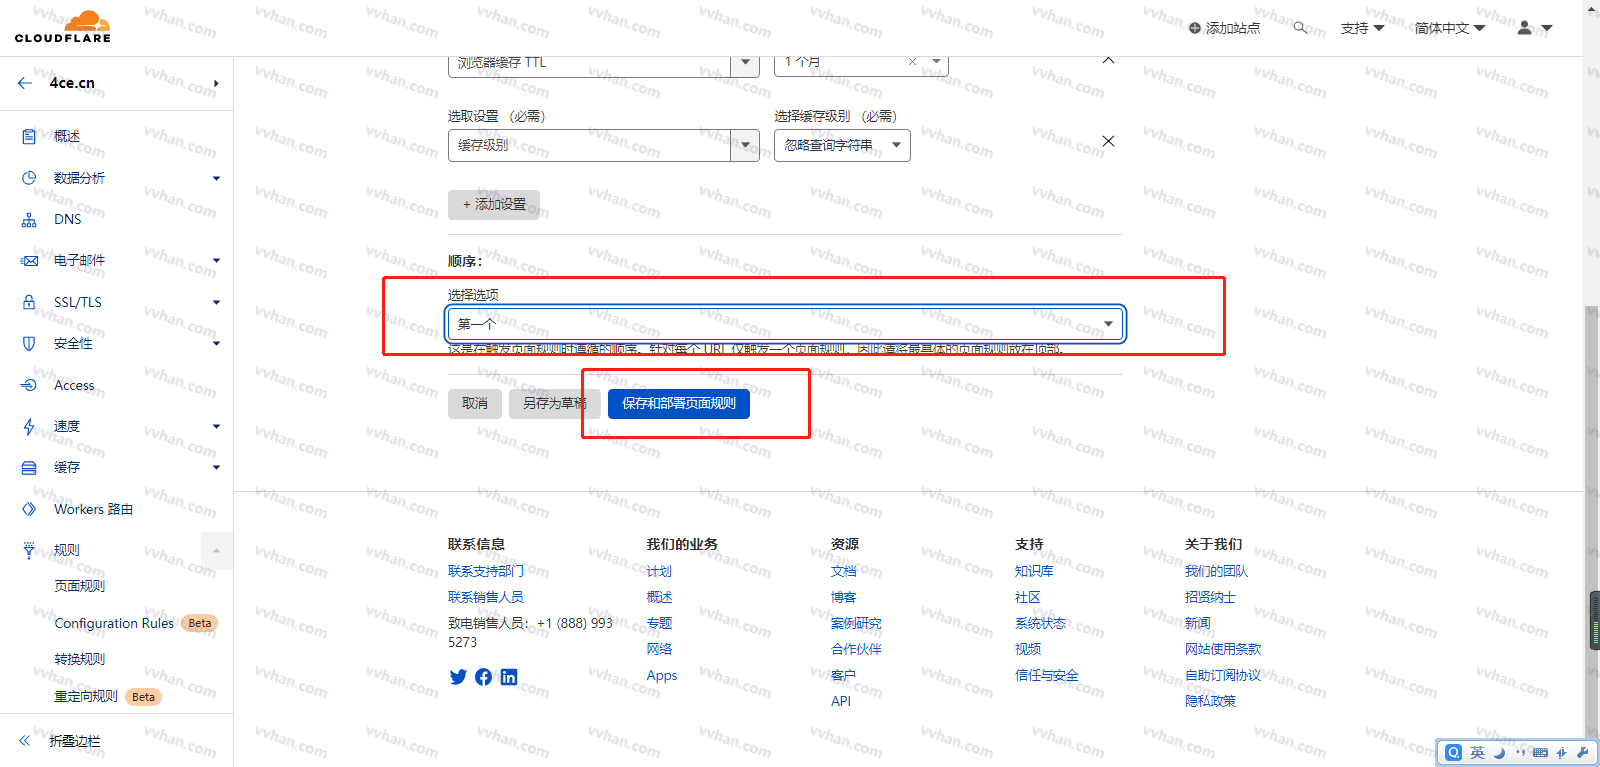Click the 折叠边栏 collapse arrows icon
1600x767 pixels.
click(x=25, y=741)
